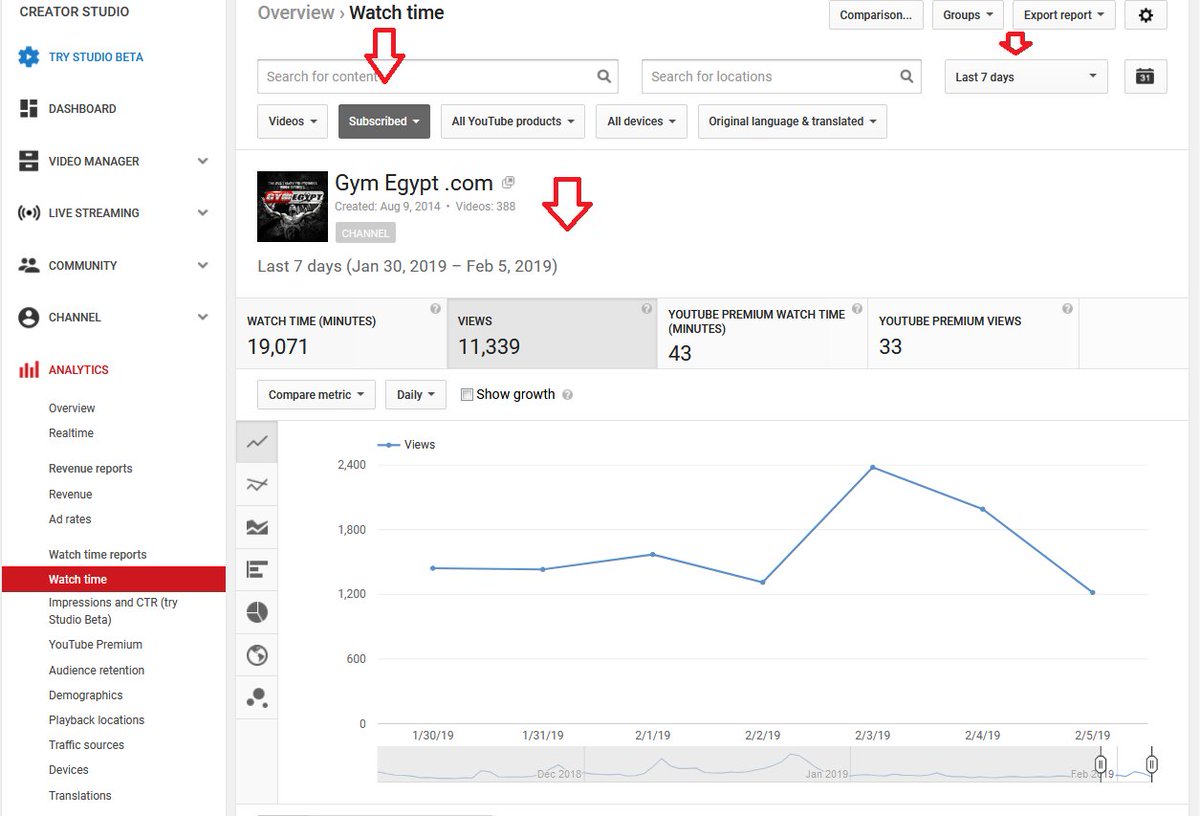Open the Ad rates report

pyautogui.click(x=70, y=519)
